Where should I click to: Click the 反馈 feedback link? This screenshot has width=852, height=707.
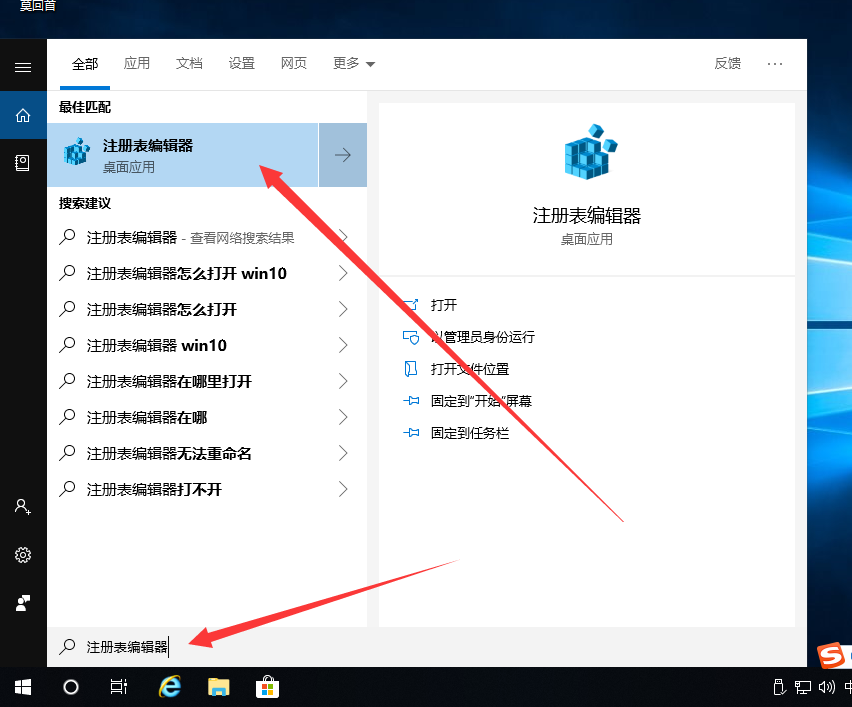click(727, 63)
